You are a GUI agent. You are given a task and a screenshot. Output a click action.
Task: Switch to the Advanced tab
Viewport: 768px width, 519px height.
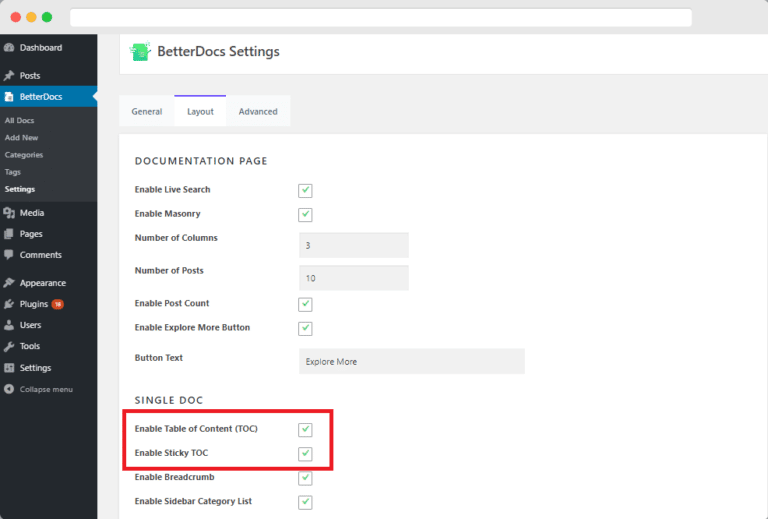[x=258, y=112]
